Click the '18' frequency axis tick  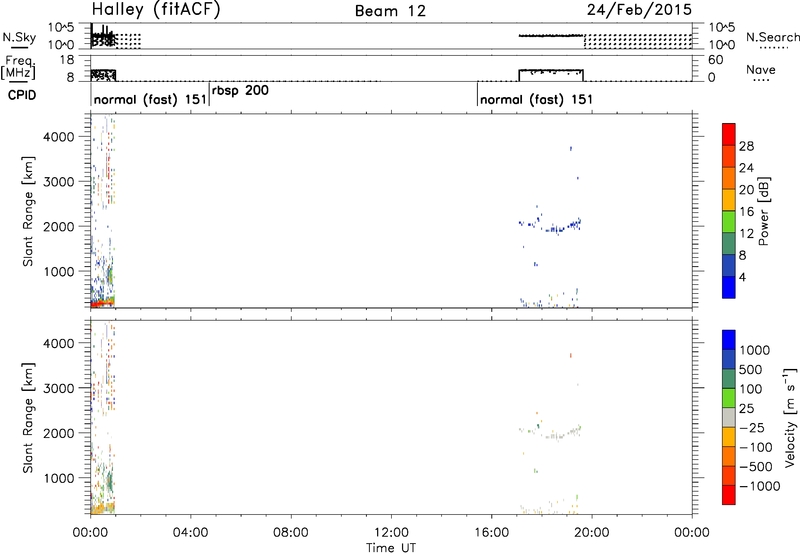coord(67,60)
